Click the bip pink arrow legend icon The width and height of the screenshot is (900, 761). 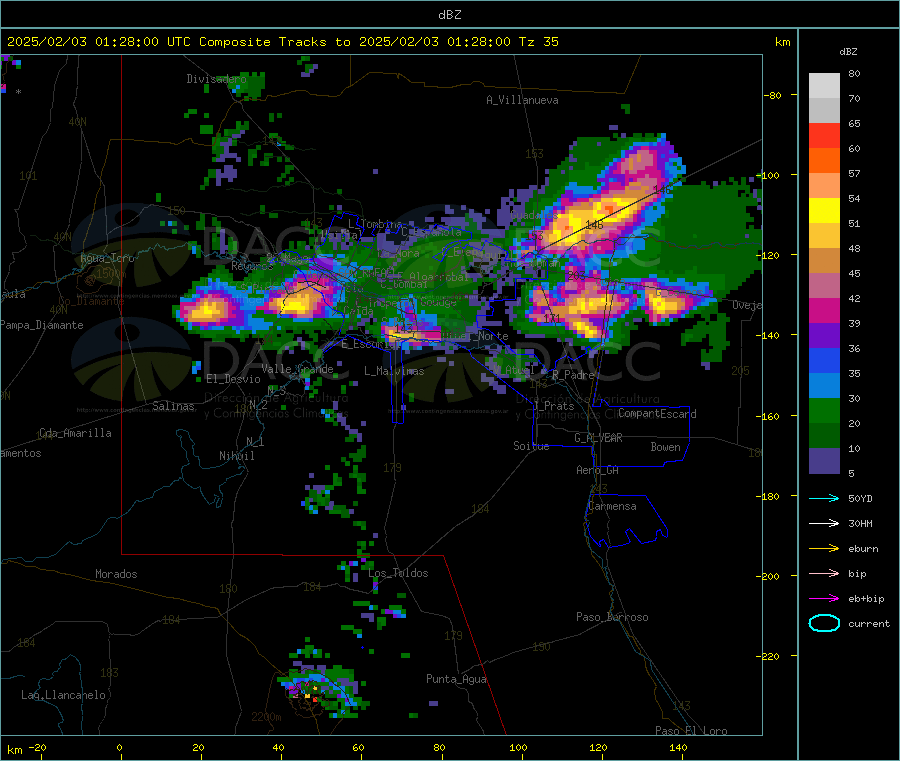coord(824,573)
